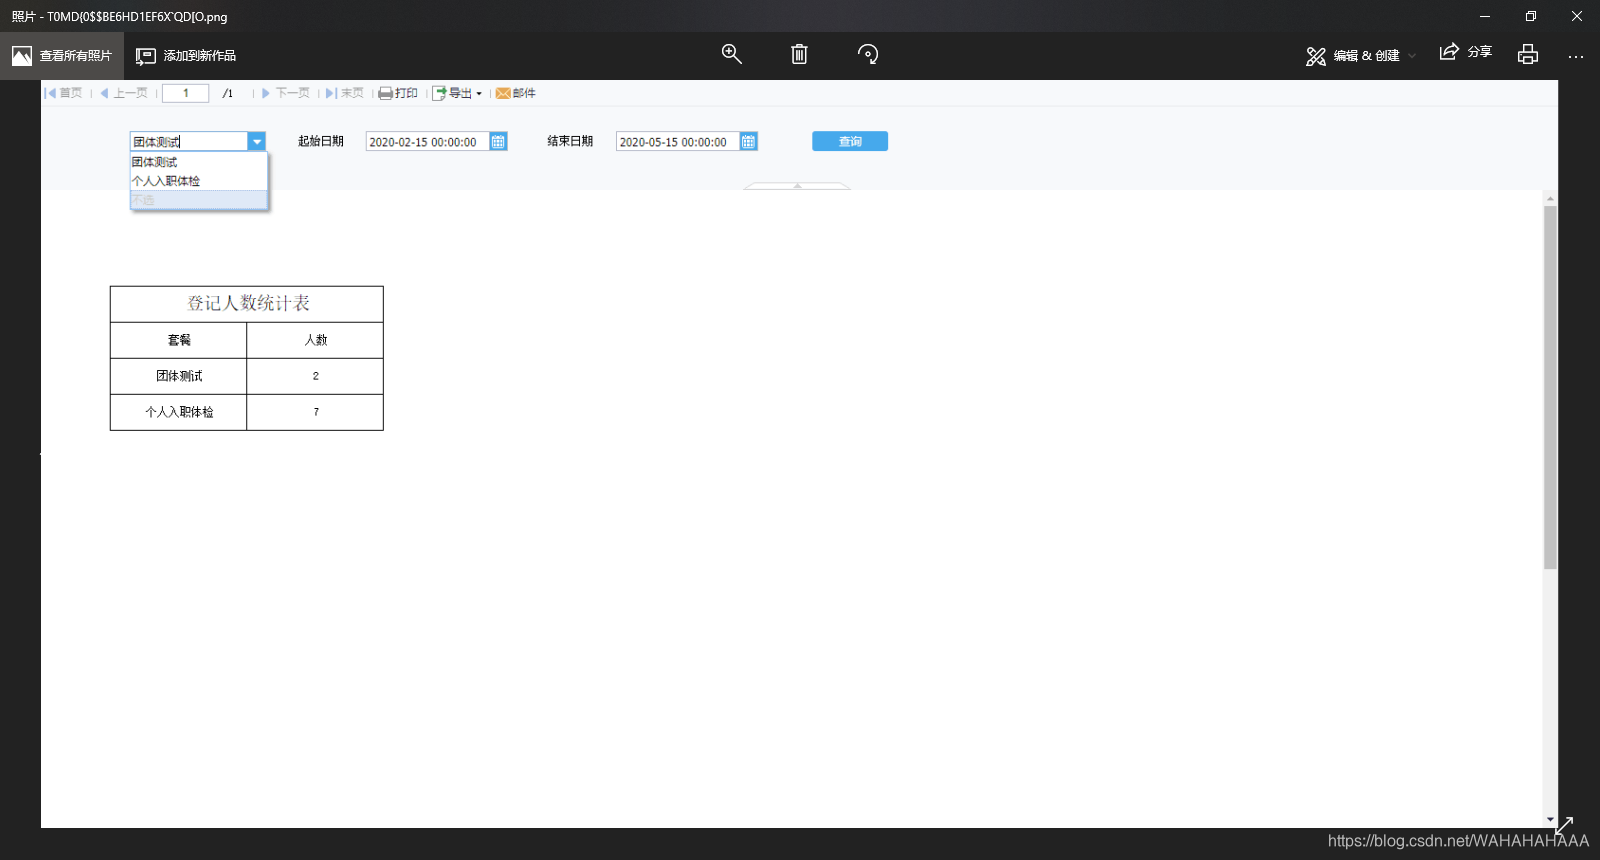
Task: Type in the package combo box text field
Action: pyautogui.click(x=189, y=142)
